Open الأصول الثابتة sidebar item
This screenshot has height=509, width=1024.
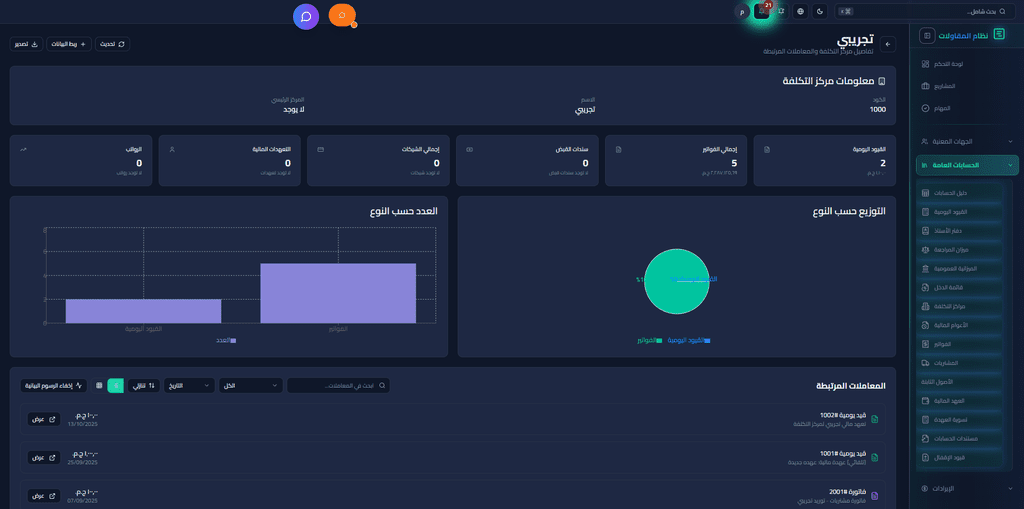tap(960, 382)
